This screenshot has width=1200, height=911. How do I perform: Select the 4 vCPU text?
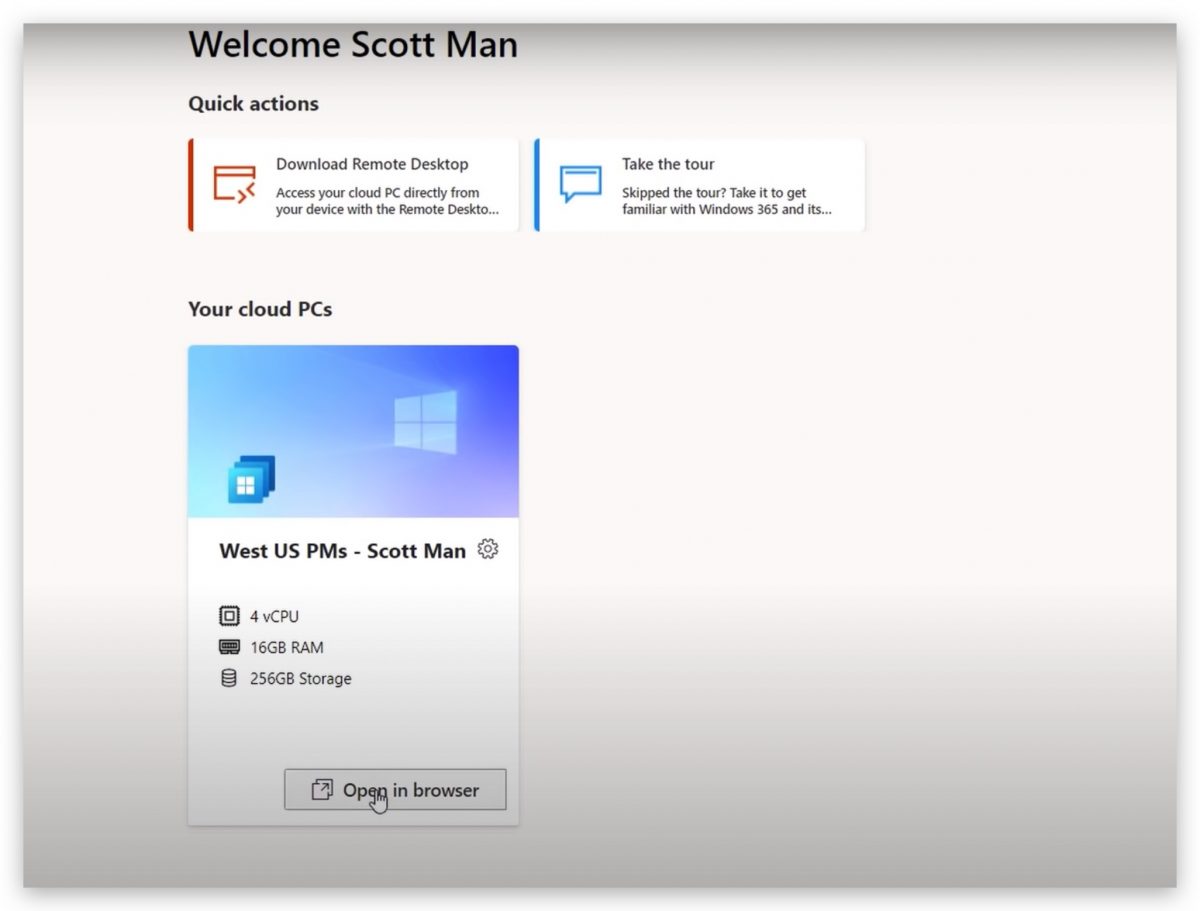(x=274, y=616)
